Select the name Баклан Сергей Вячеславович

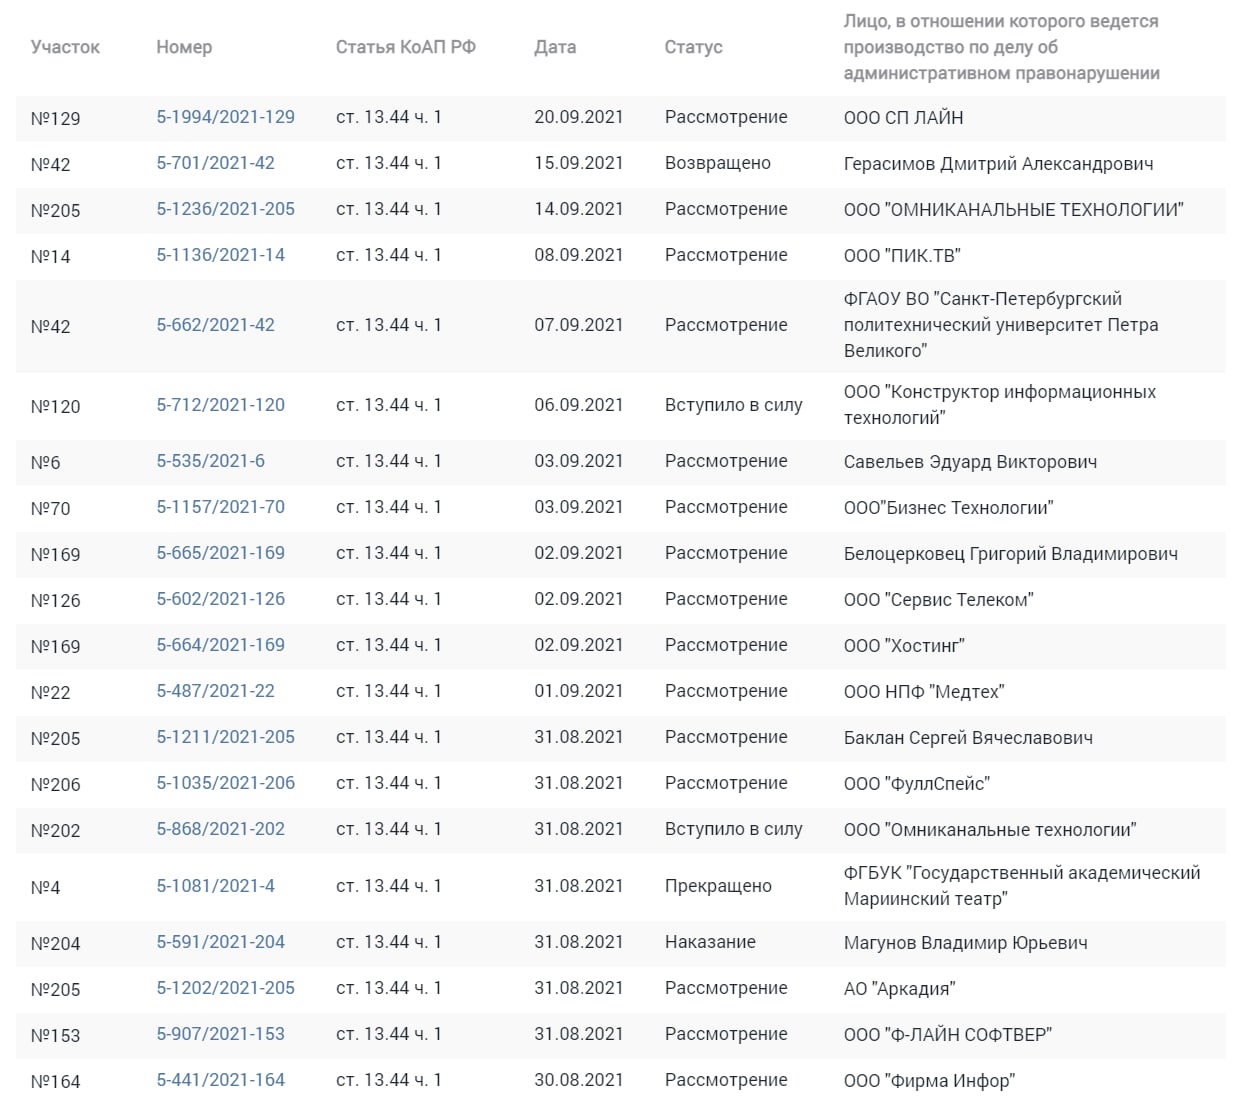tap(968, 737)
